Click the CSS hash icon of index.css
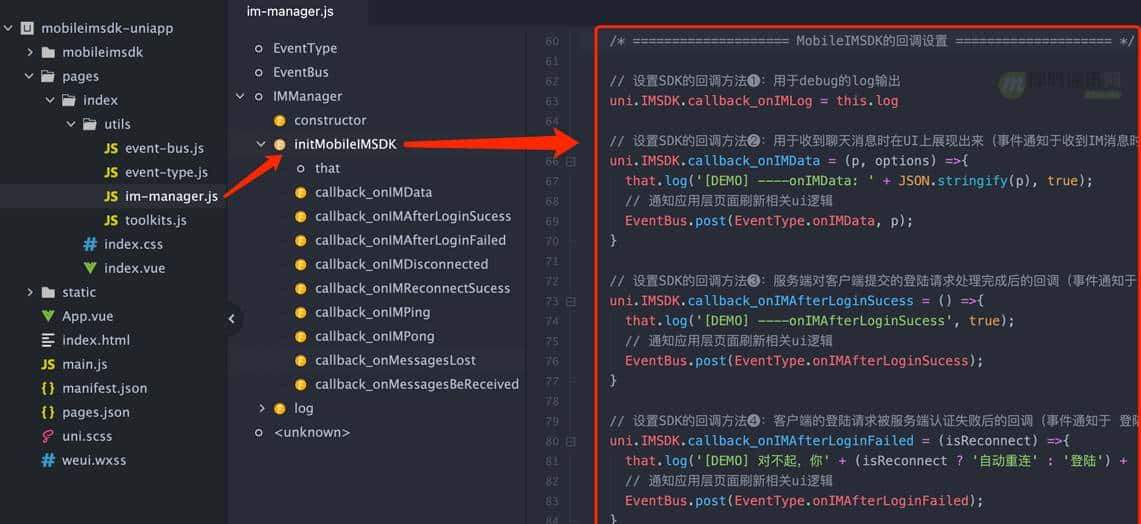The width and height of the screenshot is (1141, 524). click(90, 244)
